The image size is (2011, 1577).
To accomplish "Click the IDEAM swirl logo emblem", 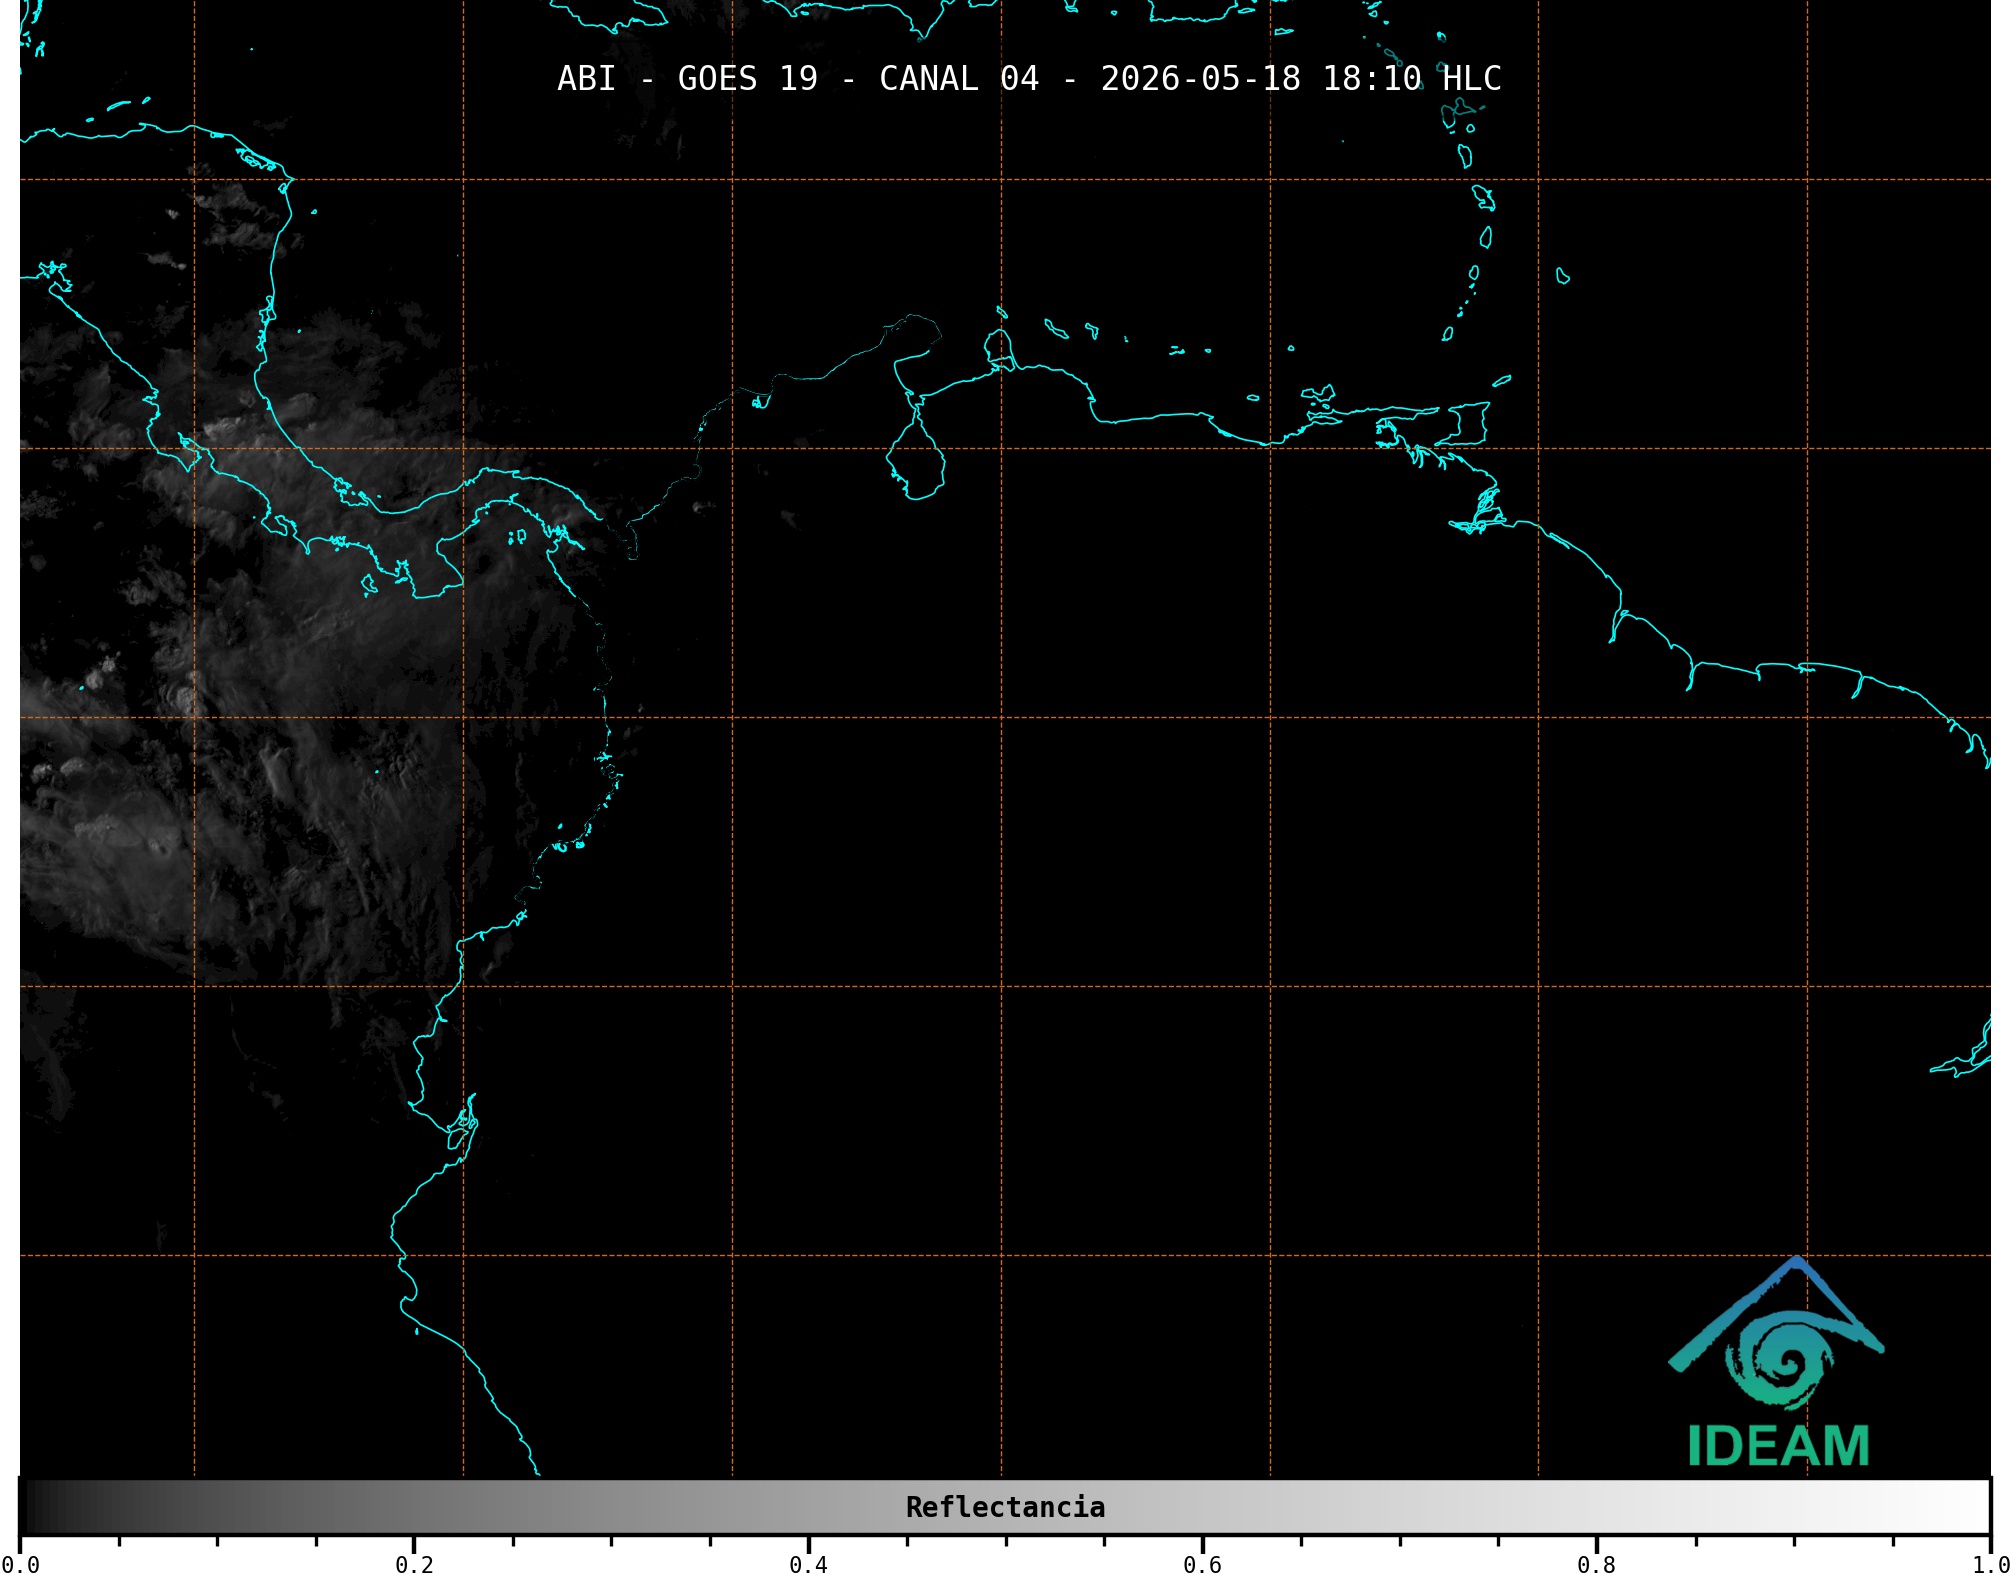I will (1777, 1334).
